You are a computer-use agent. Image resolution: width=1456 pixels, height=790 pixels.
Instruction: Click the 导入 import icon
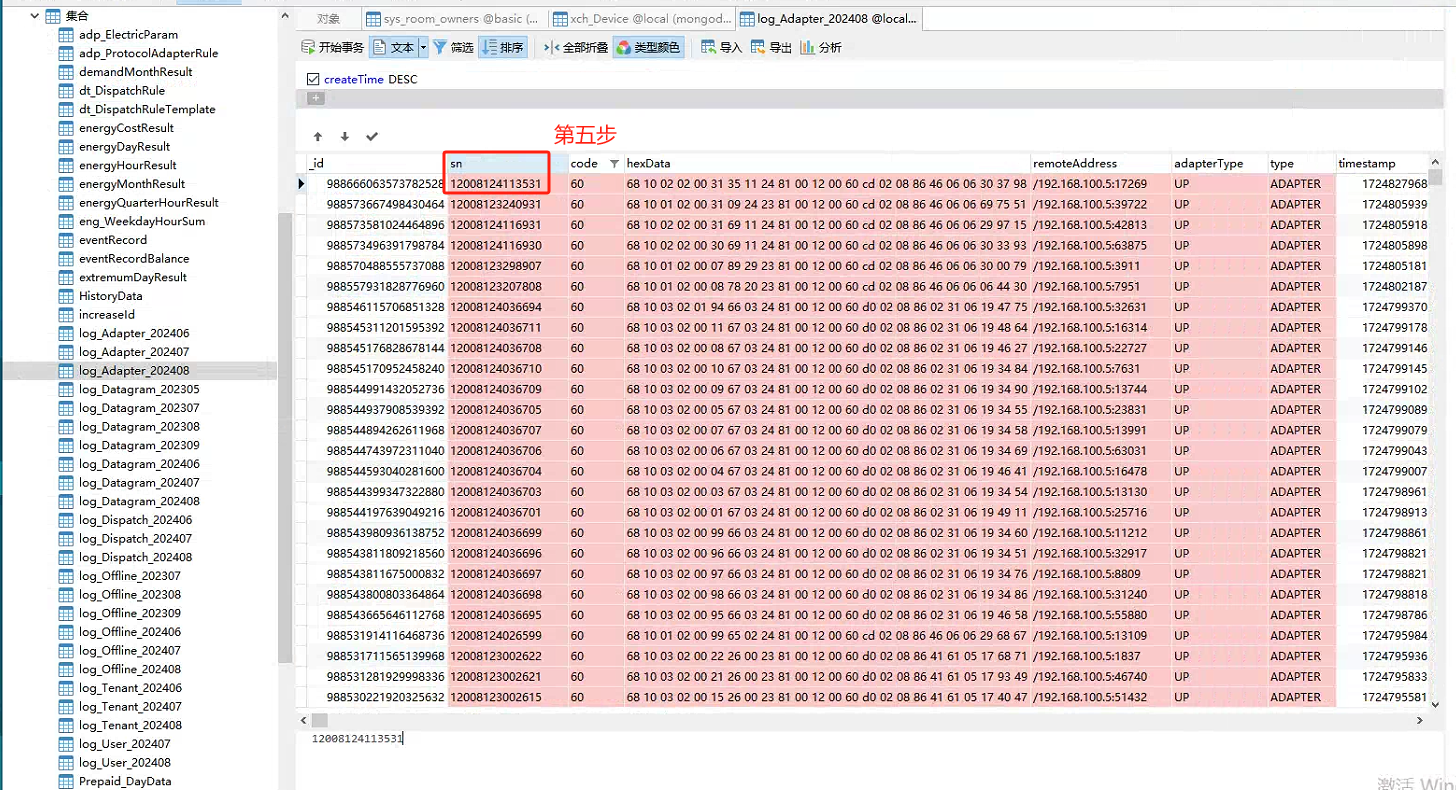(x=721, y=47)
